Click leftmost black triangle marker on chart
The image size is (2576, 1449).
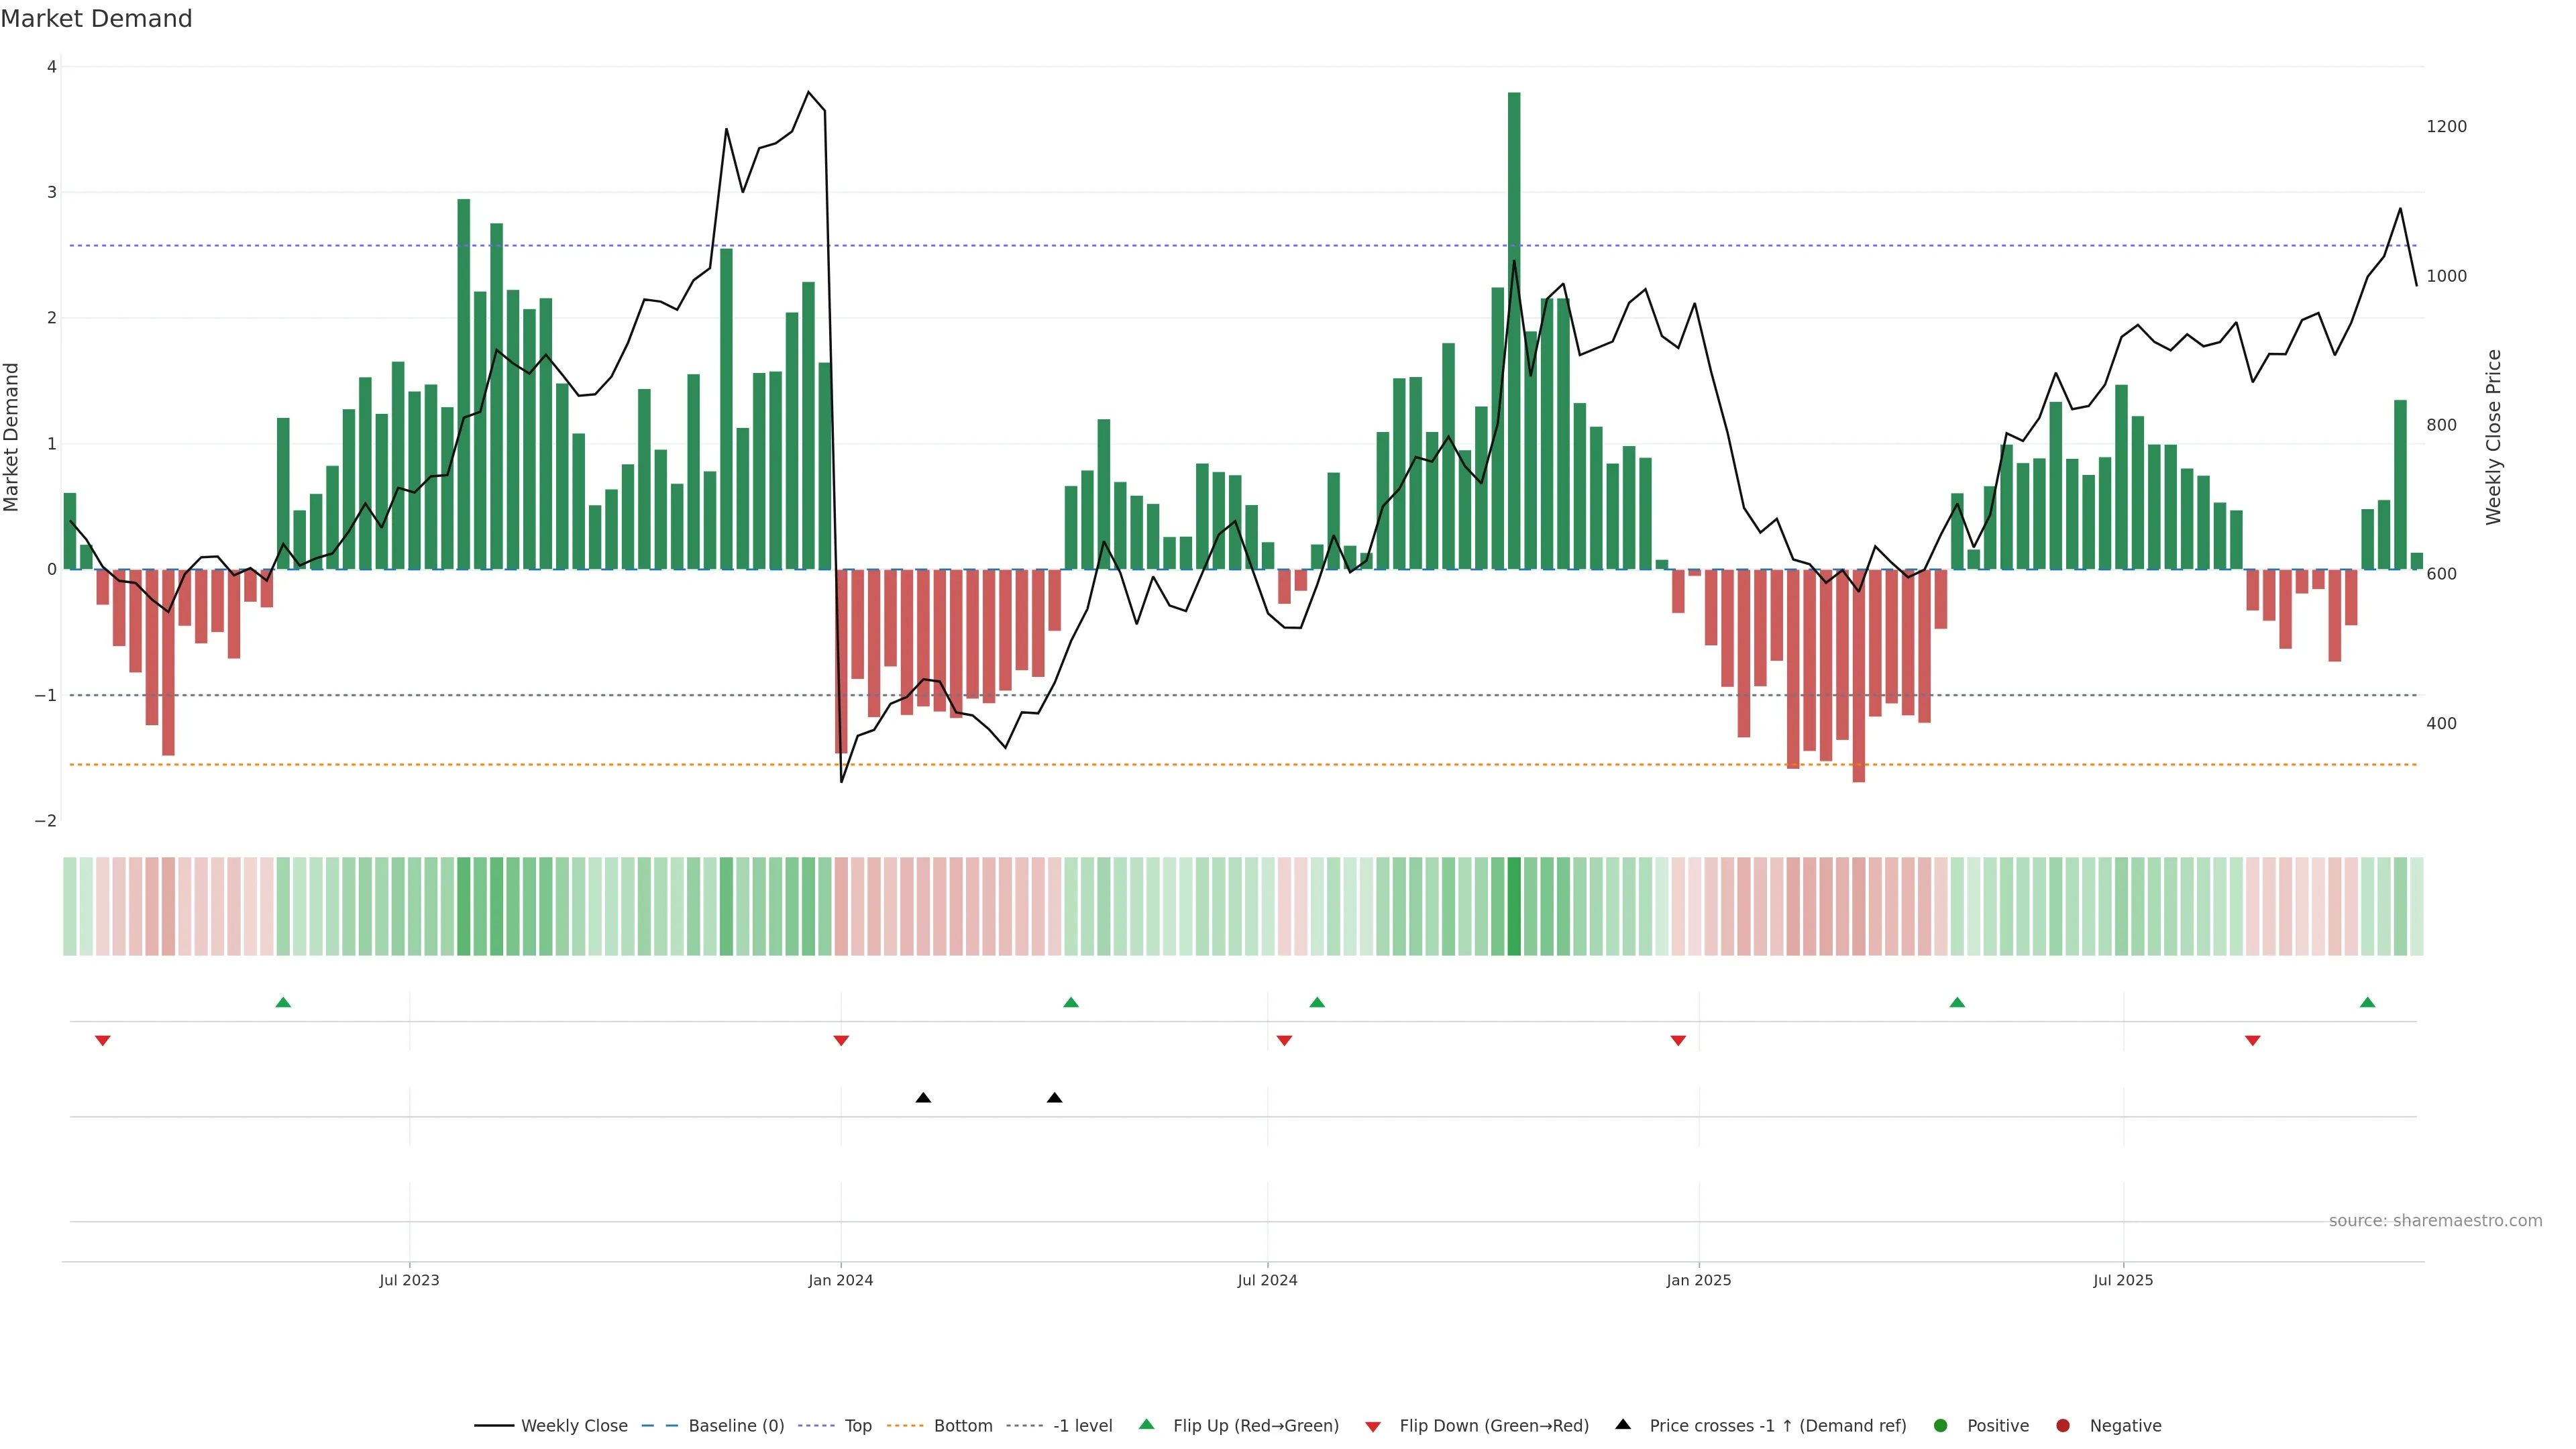point(923,1098)
